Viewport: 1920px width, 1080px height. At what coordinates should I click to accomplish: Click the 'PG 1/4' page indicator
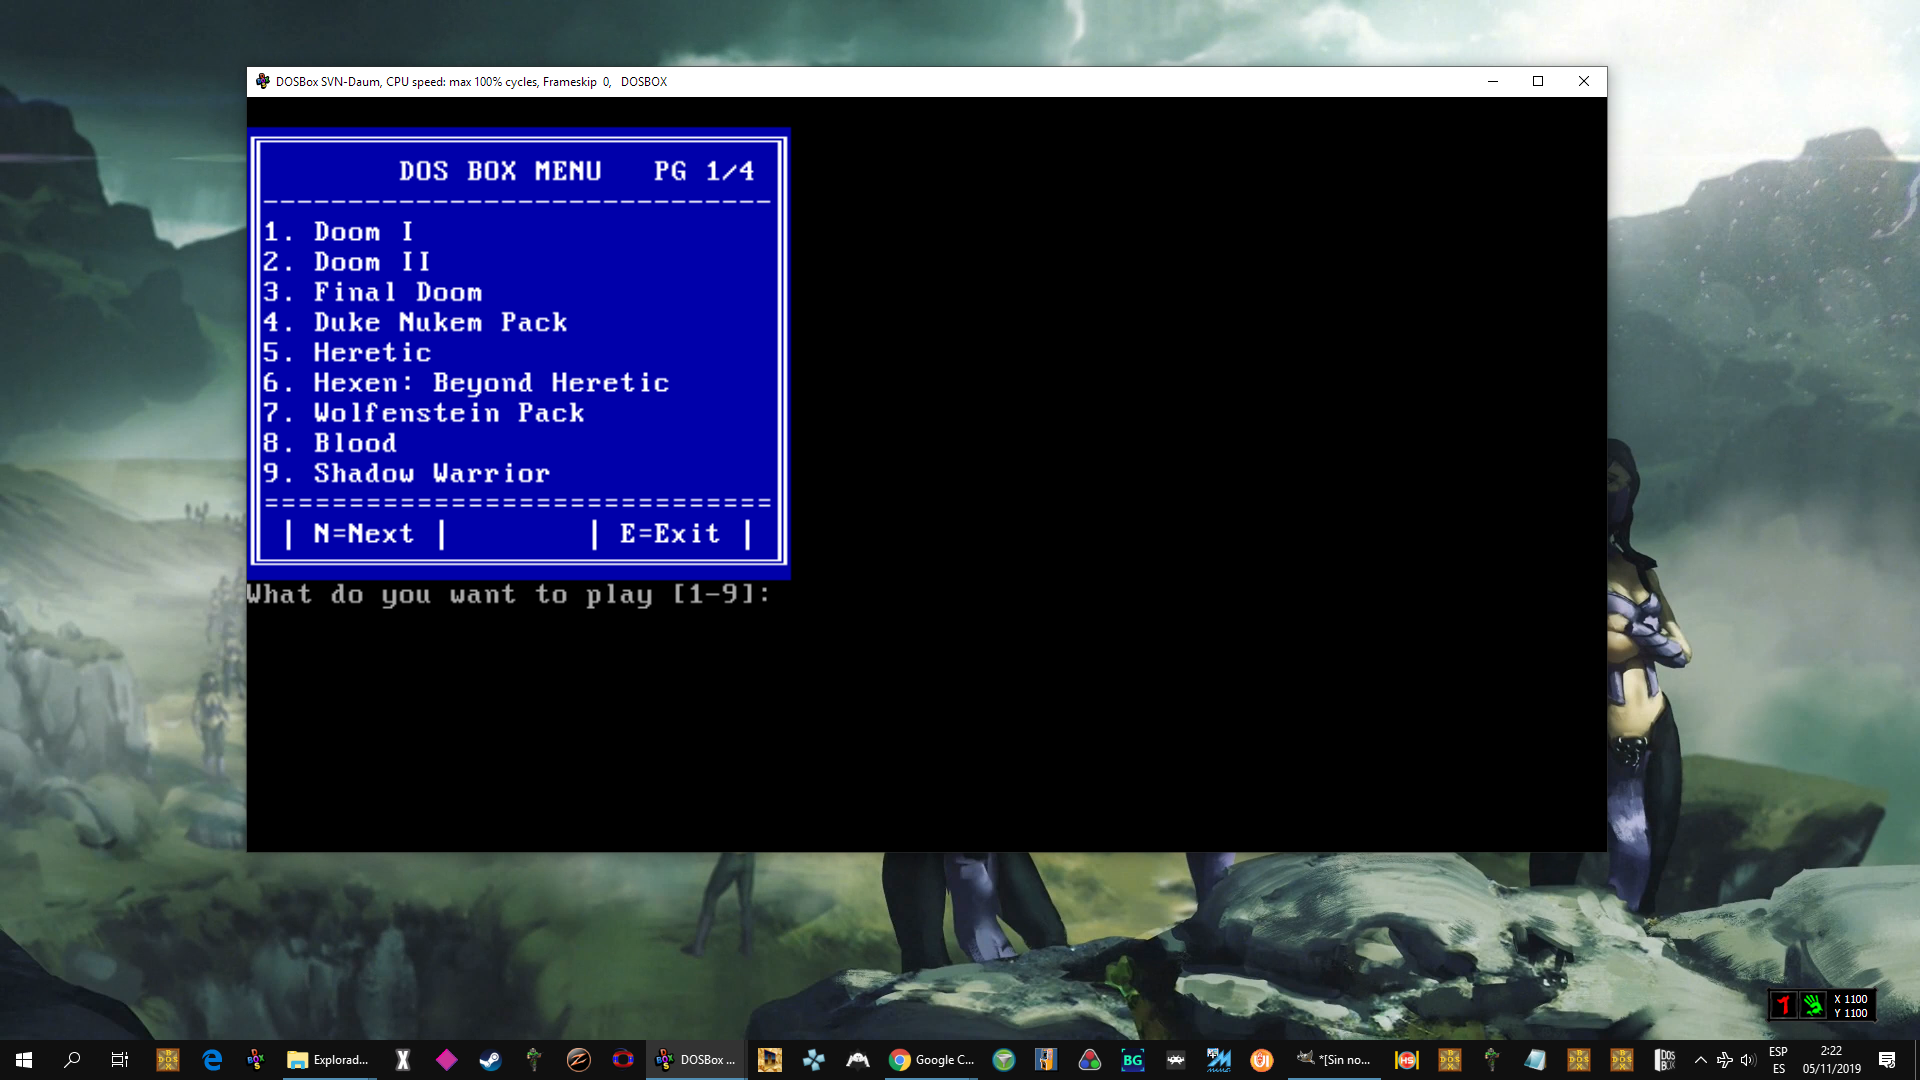coord(704,171)
